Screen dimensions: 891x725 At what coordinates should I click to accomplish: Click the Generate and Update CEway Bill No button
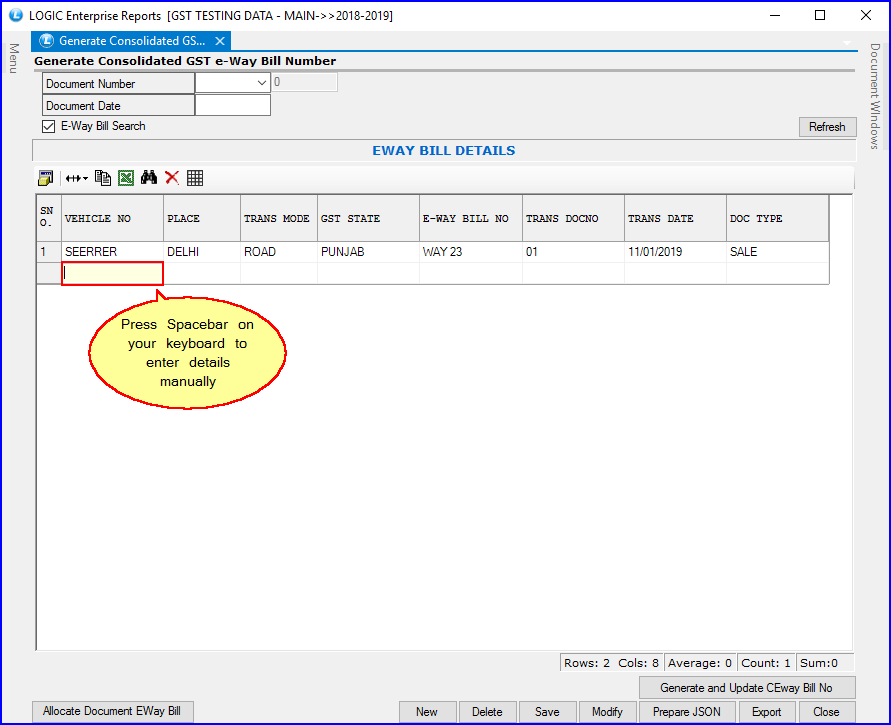747,688
